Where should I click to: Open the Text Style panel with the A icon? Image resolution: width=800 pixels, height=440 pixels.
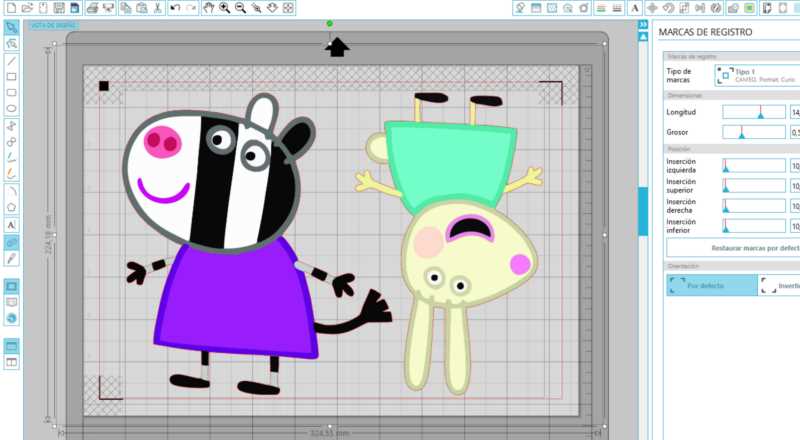pos(635,8)
